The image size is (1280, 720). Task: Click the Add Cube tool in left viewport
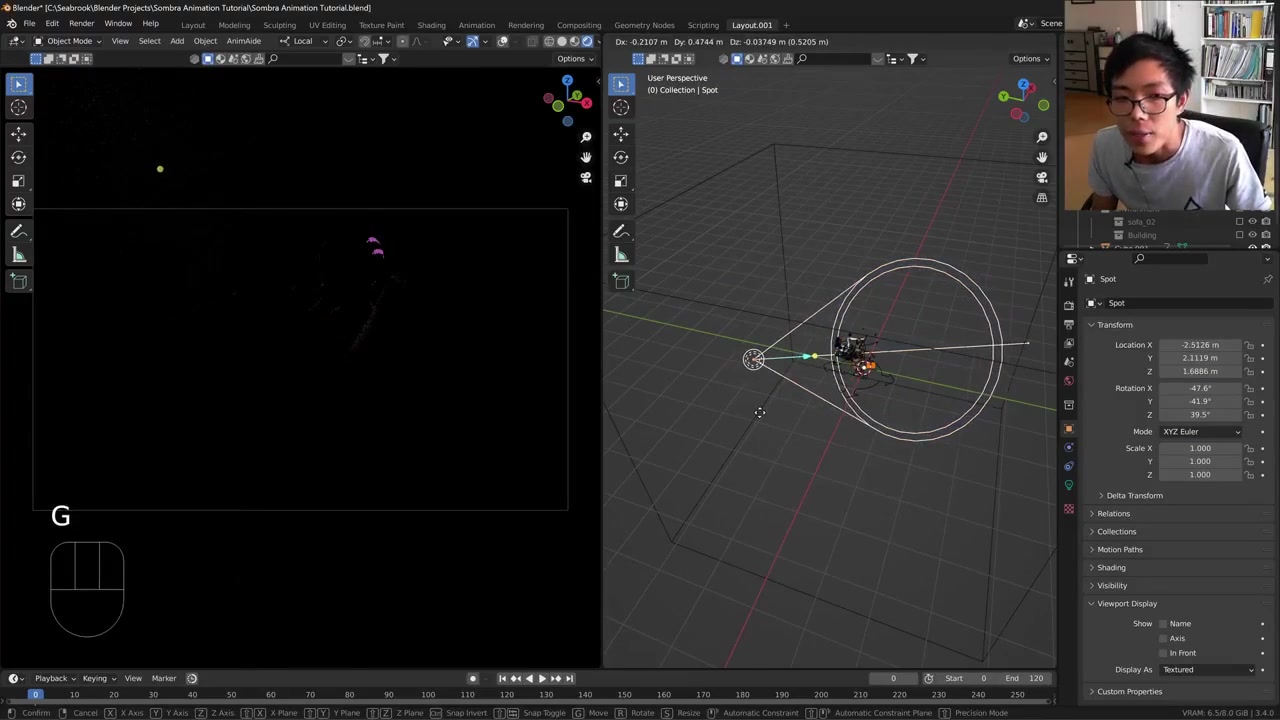click(18, 282)
